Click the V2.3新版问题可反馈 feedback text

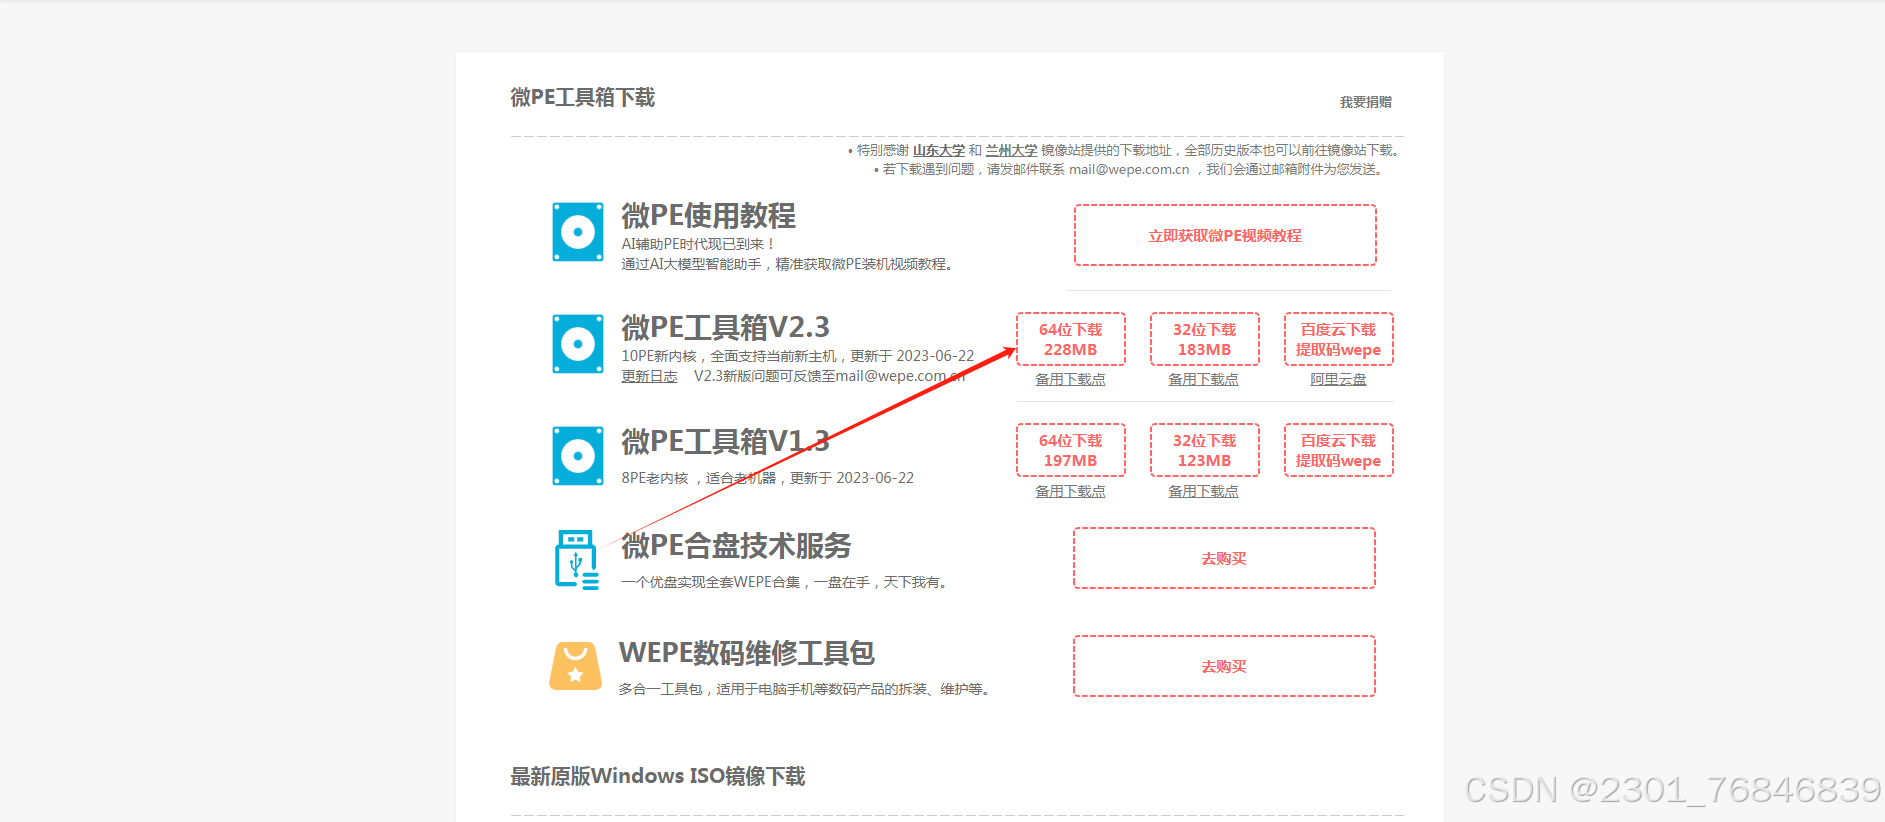click(830, 376)
